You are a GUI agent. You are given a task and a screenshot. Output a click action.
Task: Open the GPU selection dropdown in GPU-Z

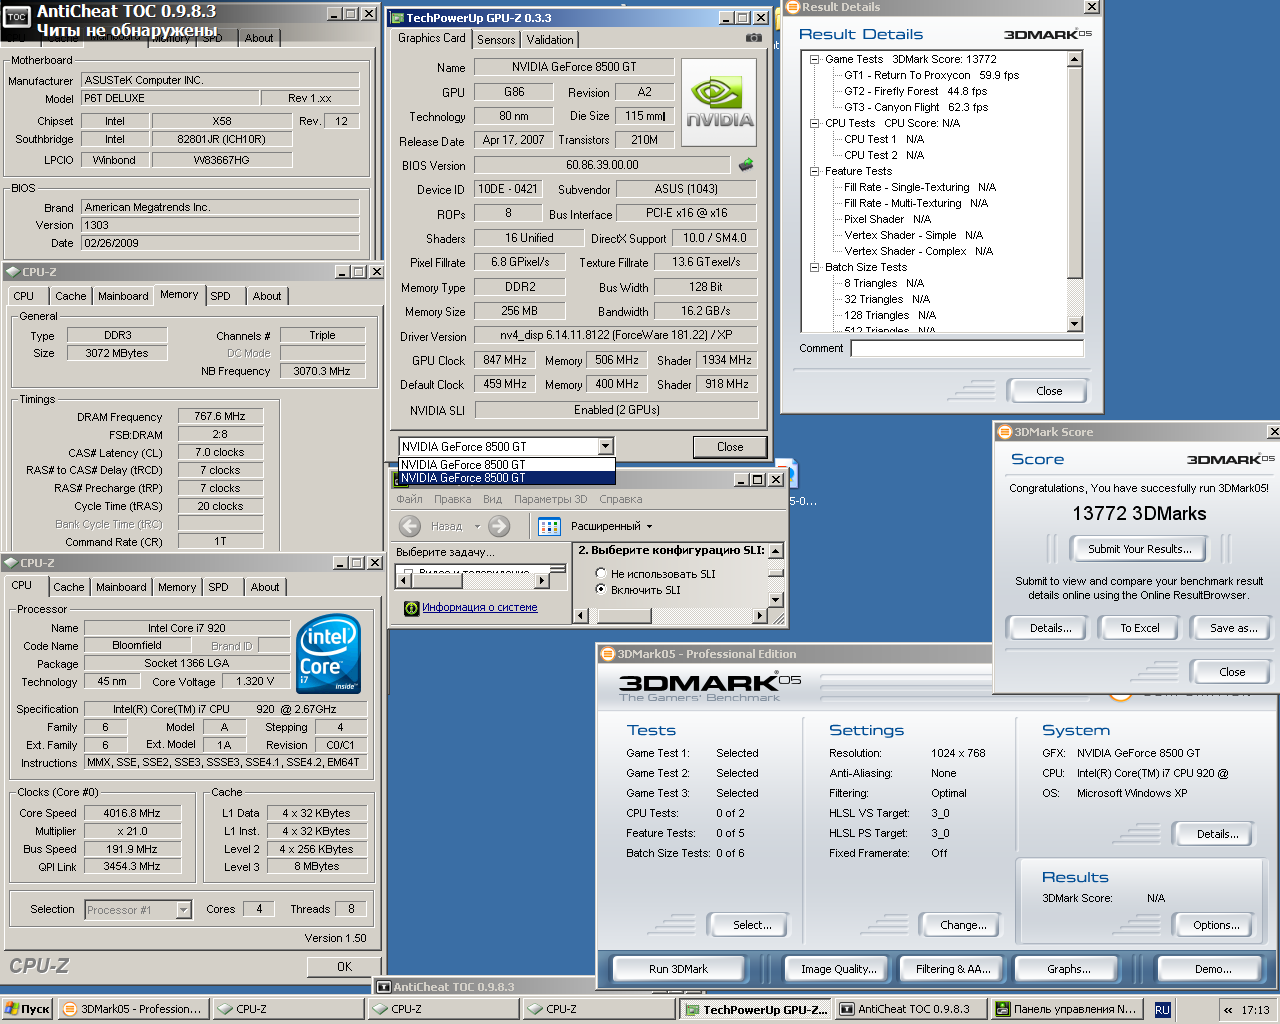coord(605,447)
